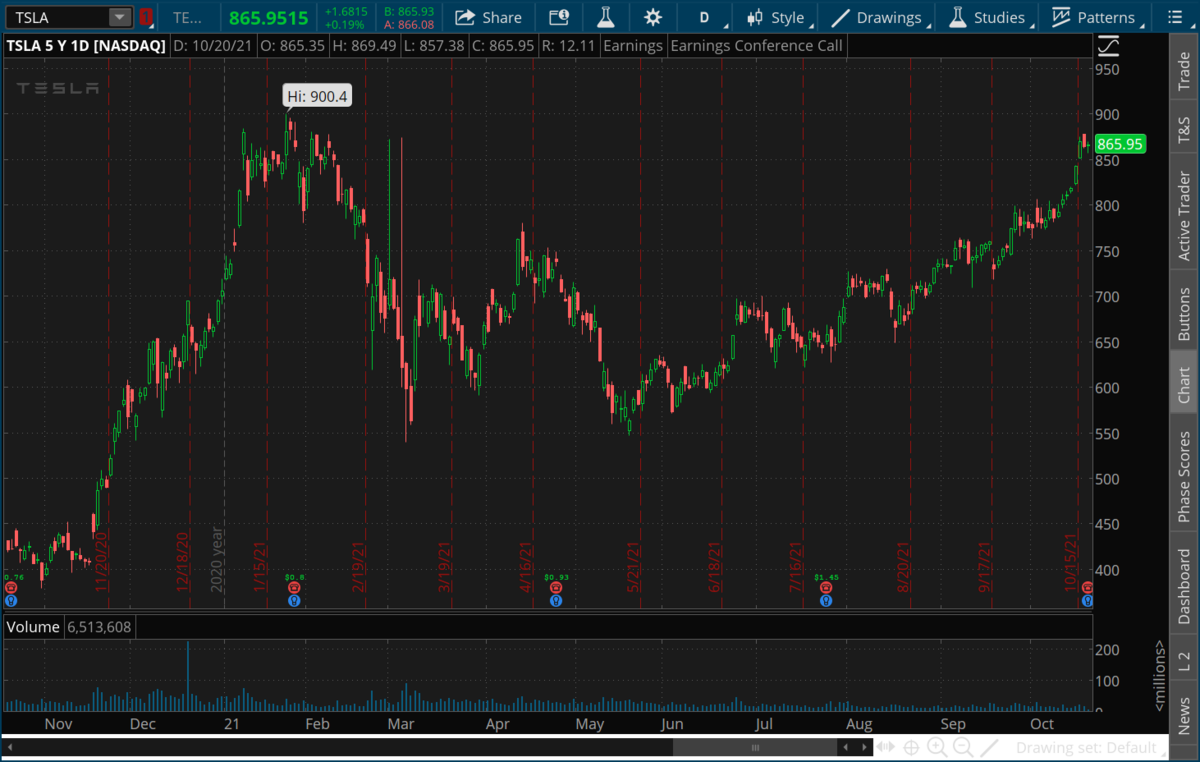The width and height of the screenshot is (1200, 762).
Task: Open the Dashboard sidebar tab
Action: pyautogui.click(x=1185, y=586)
